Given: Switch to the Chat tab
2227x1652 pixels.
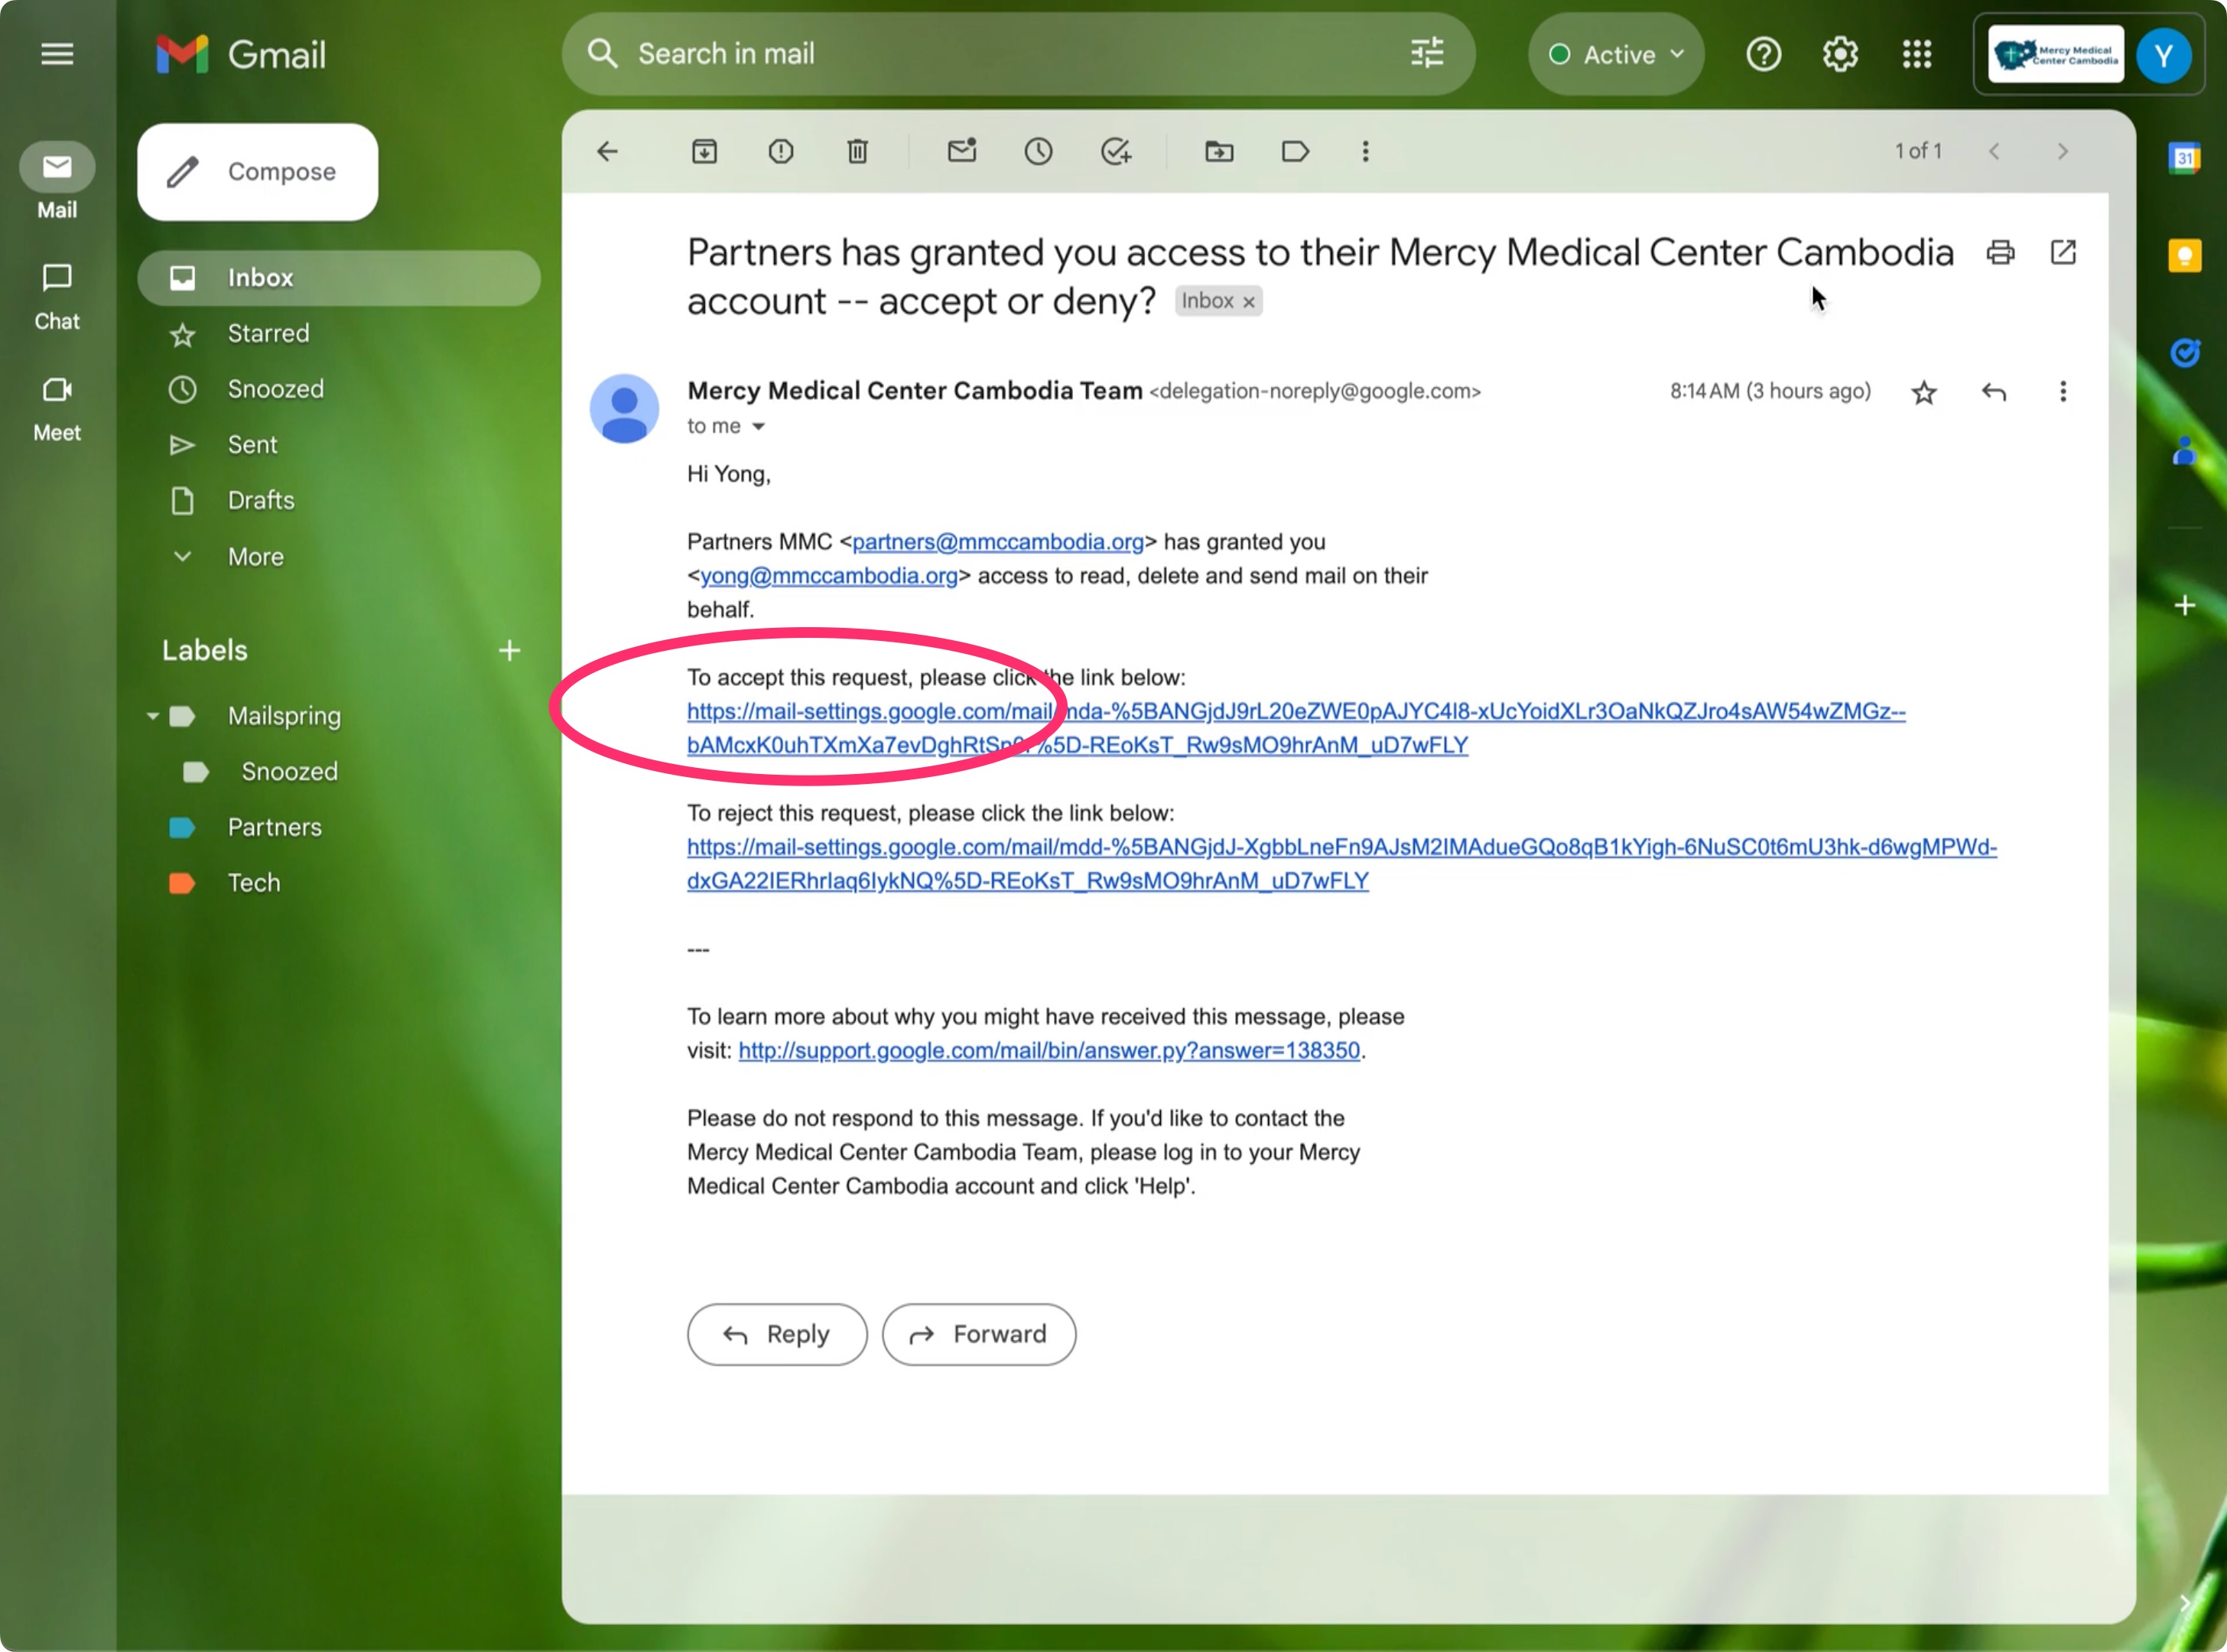Looking at the screenshot, I should pos(57,296).
